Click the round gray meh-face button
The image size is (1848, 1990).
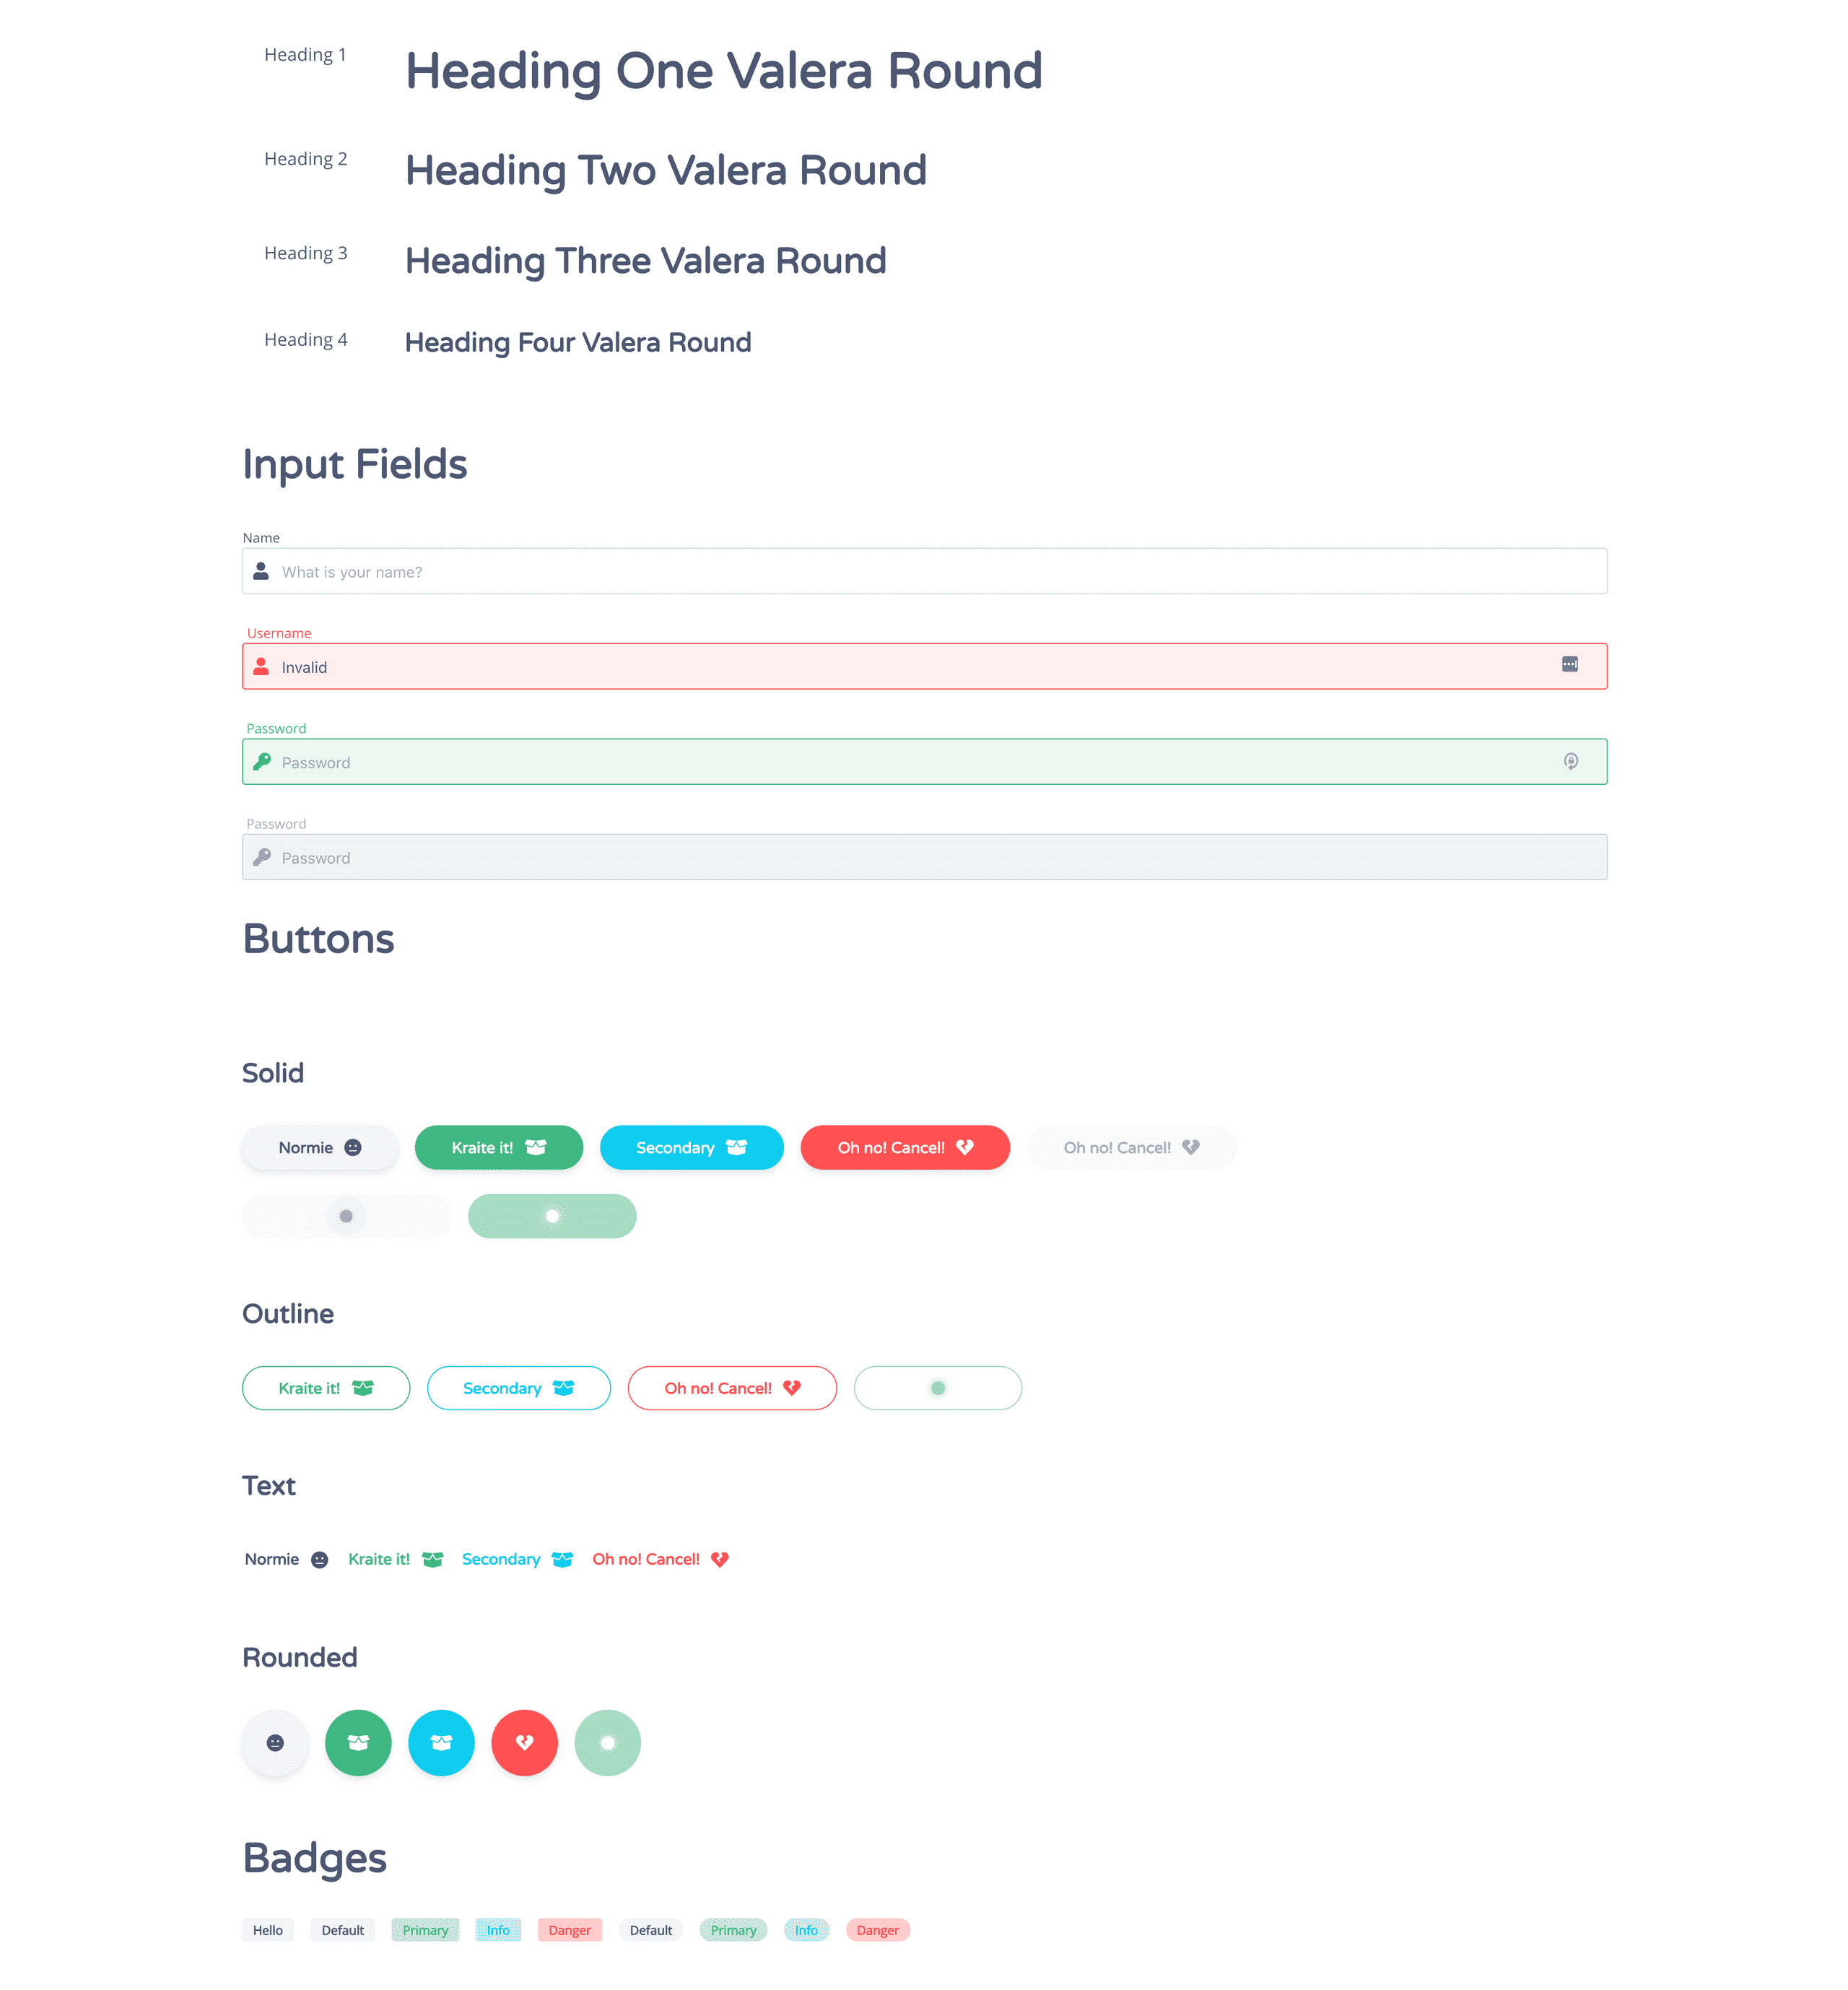(275, 1742)
